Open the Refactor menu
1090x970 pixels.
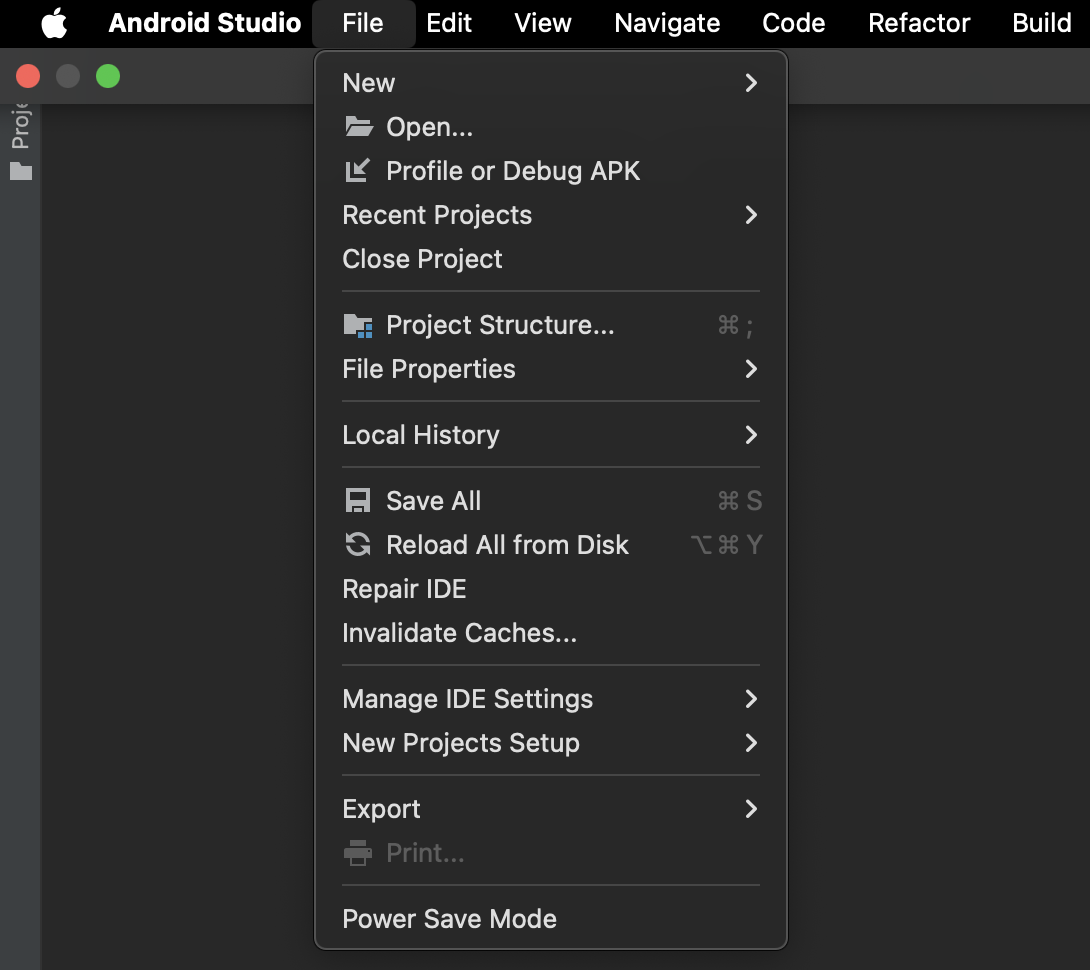pos(918,23)
